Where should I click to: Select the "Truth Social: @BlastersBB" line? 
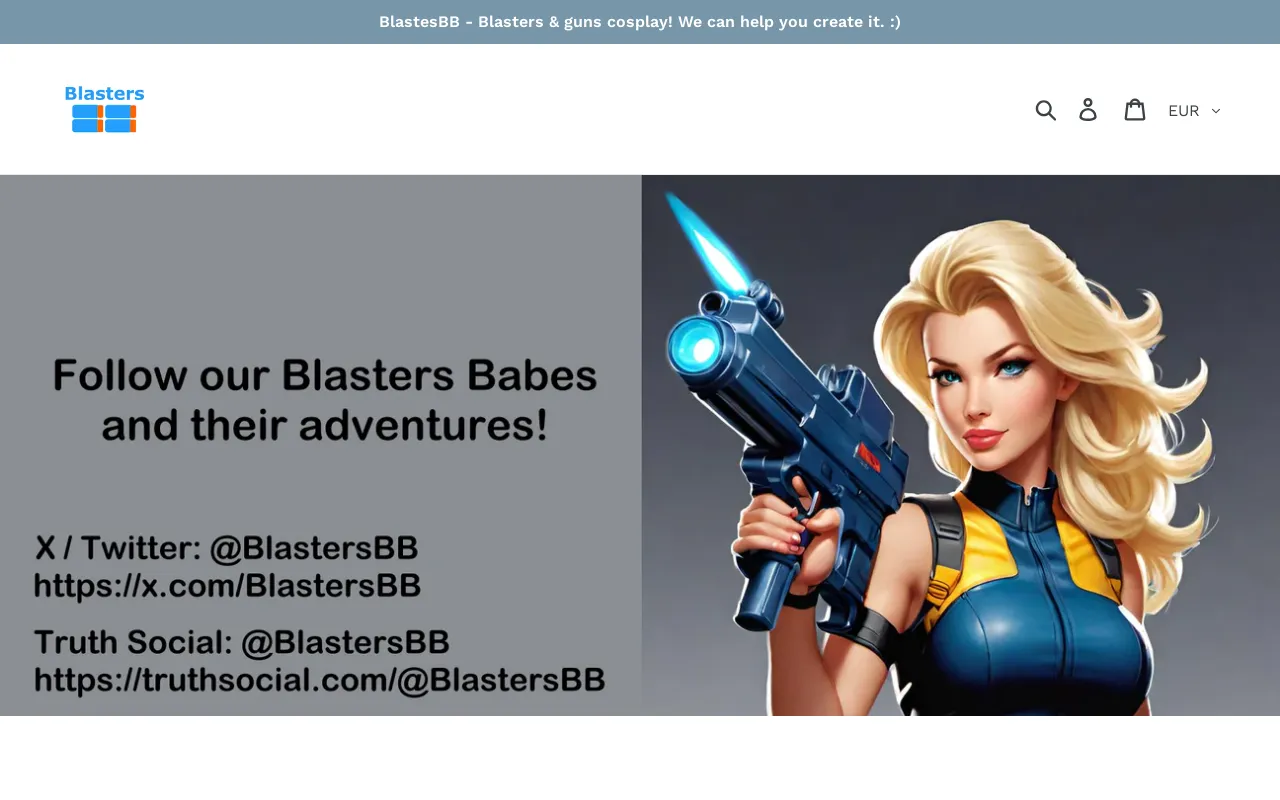pyautogui.click(x=241, y=642)
